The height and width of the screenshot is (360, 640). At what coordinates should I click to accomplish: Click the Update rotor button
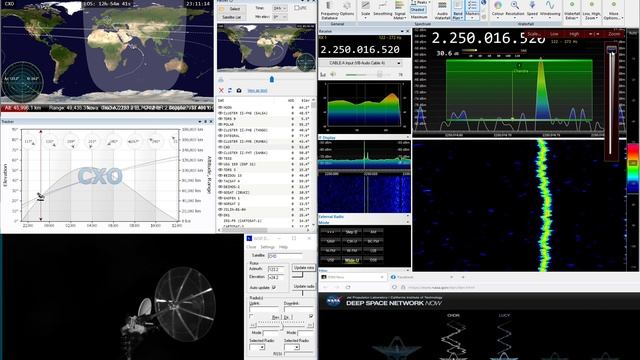(303, 268)
